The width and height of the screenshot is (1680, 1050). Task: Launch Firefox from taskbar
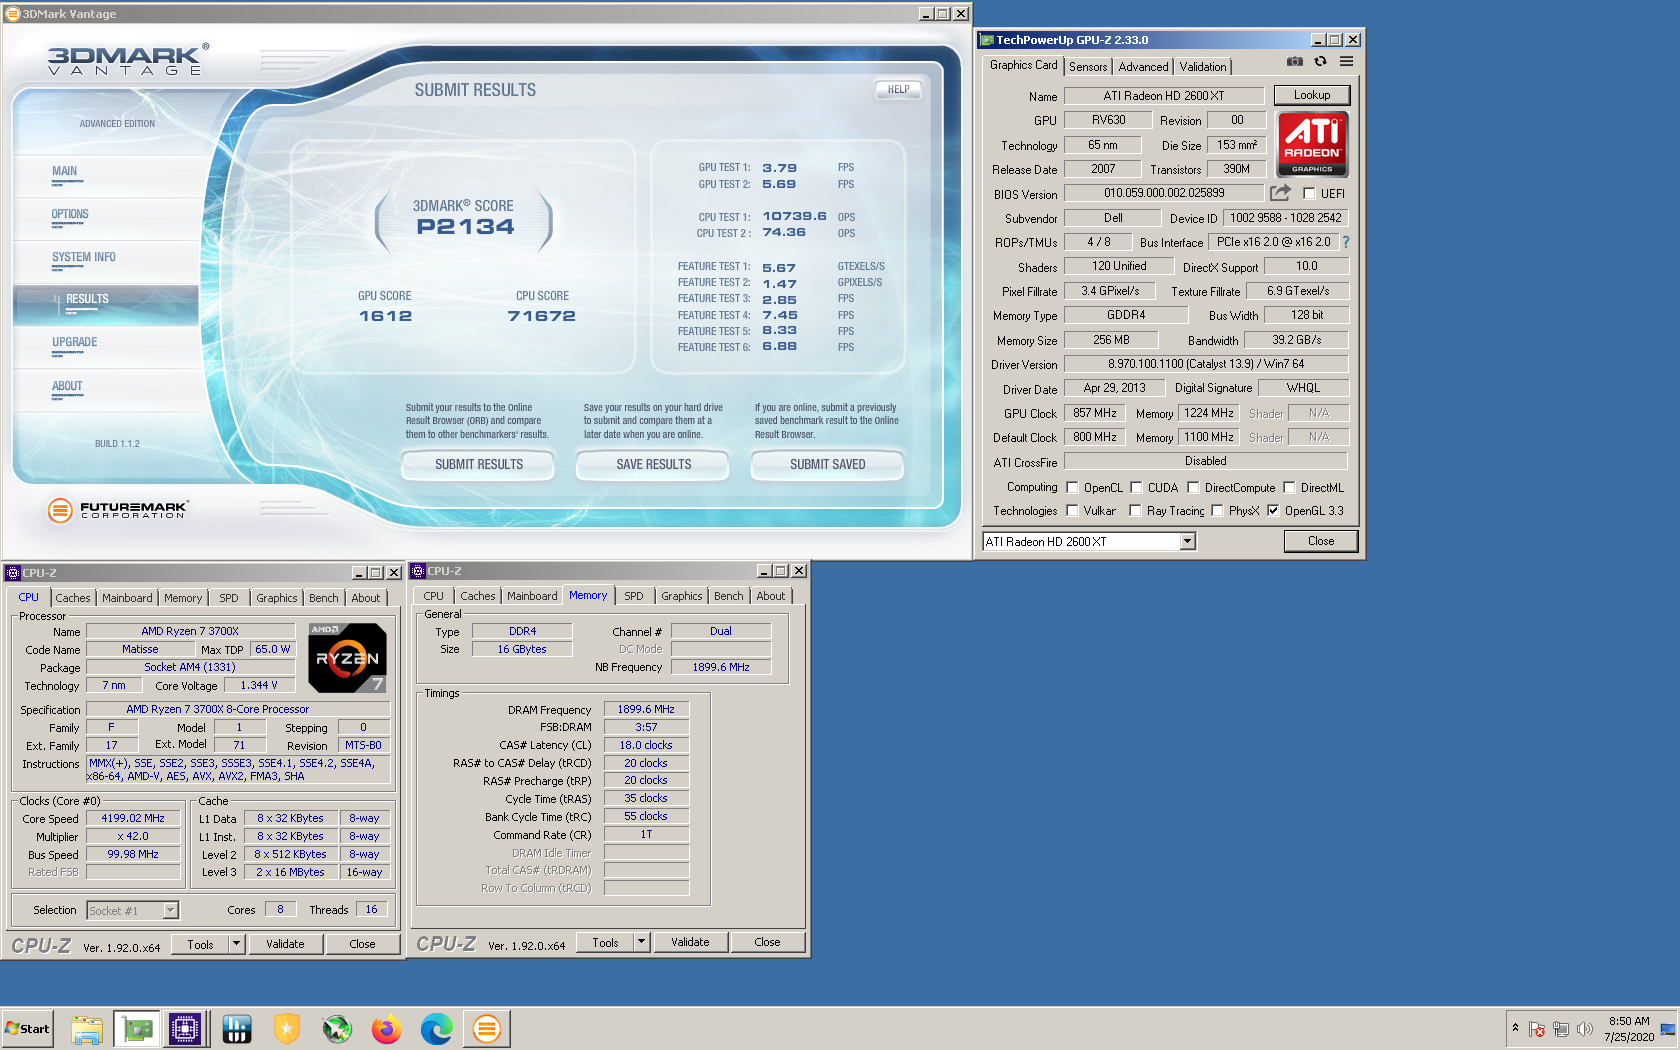click(x=386, y=1029)
